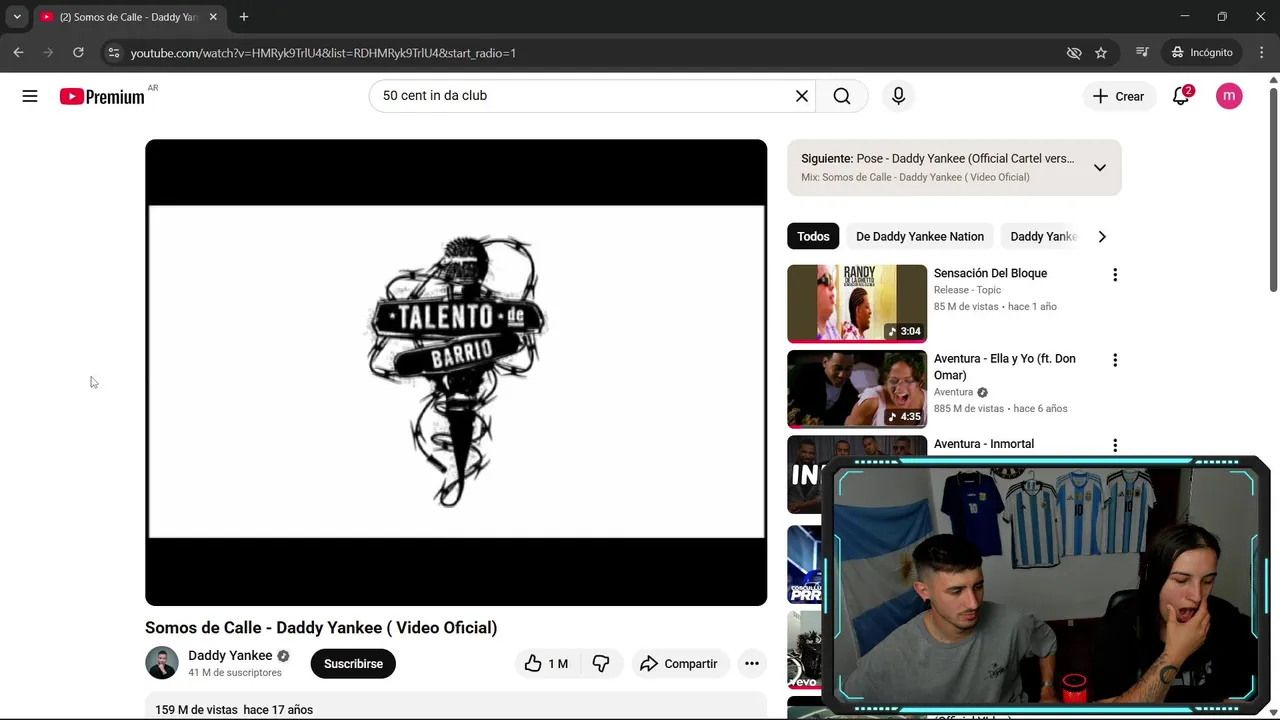Image resolution: width=1280 pixels, height=720 pixels.
Task: View site information icon in address bar
Action: click(113, 52)
